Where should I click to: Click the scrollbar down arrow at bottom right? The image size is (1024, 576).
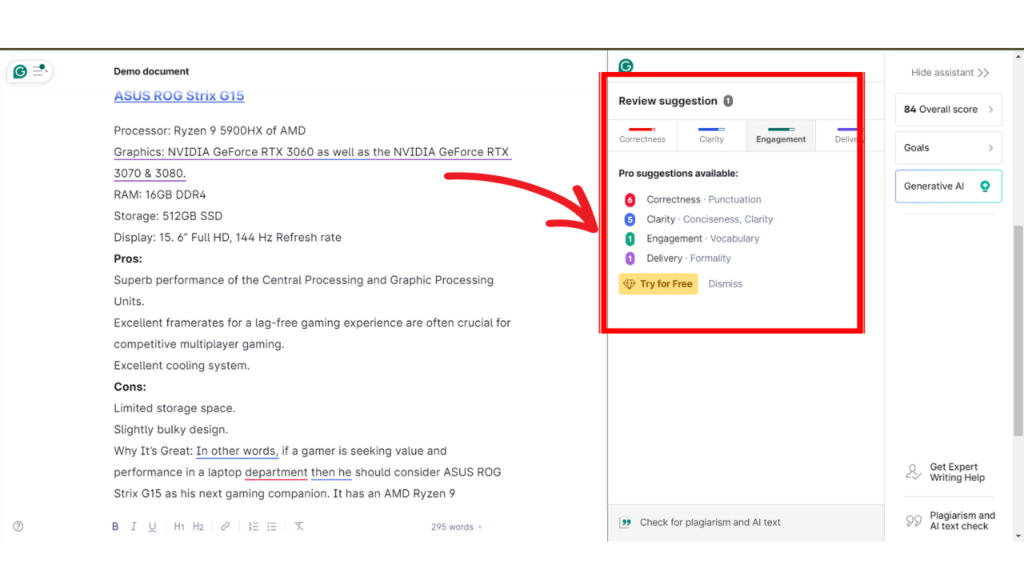click(1018, 536)
